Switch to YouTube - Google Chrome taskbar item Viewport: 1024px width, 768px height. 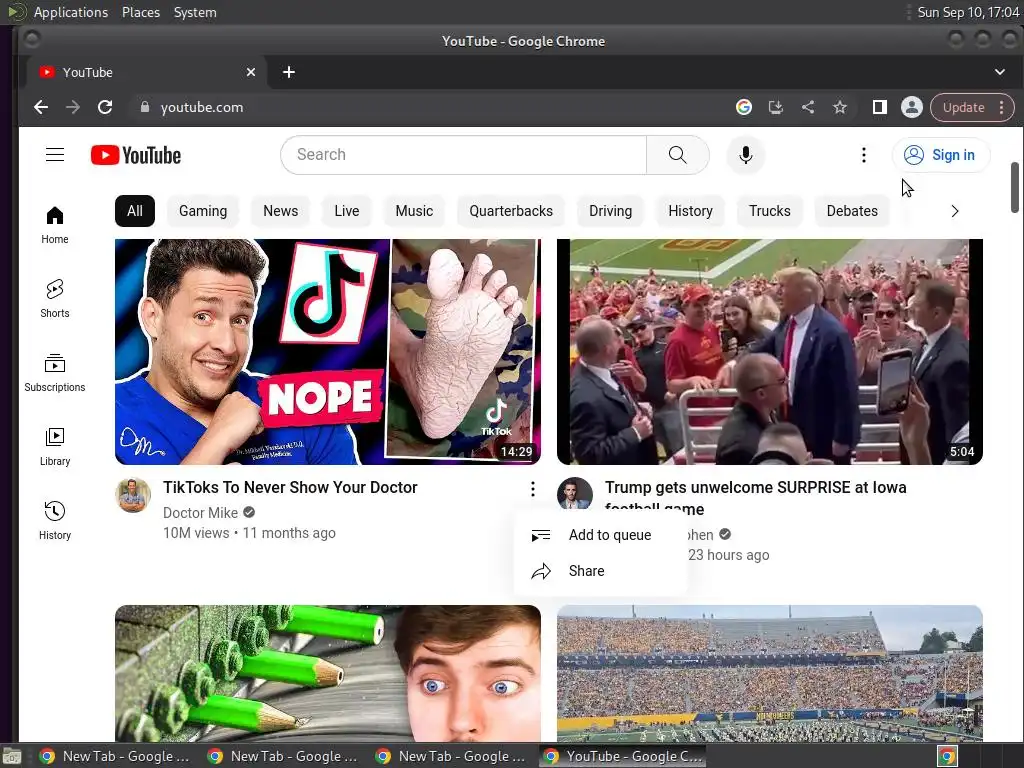coord(623,756)
